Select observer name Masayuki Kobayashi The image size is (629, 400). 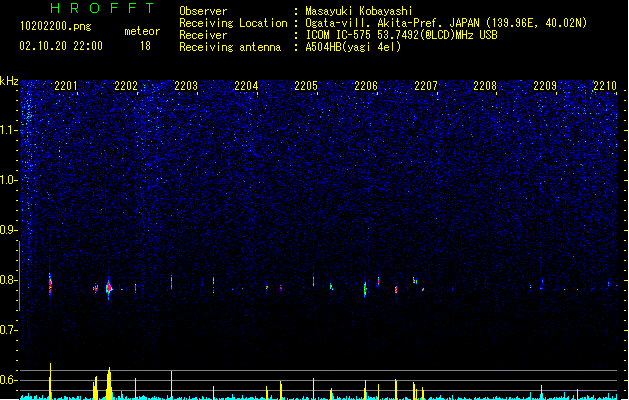359,11
